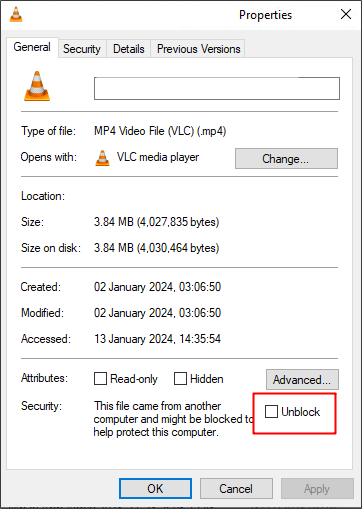The height and width of the screenshot is (509, 362).
Task: Click the VLC cone icon in title bar
Action: click(16, 14)
